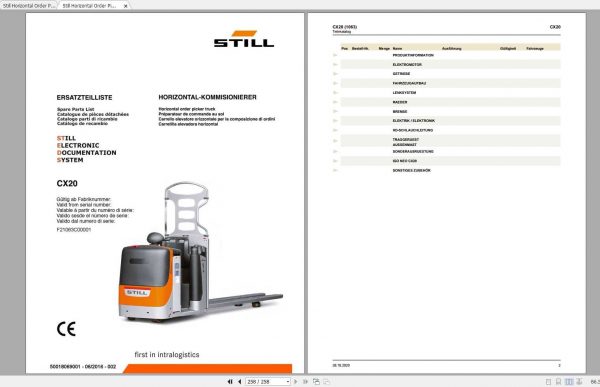The image size is (600, 387).
Task: Go to the previous page
Action: coord(240,382)
